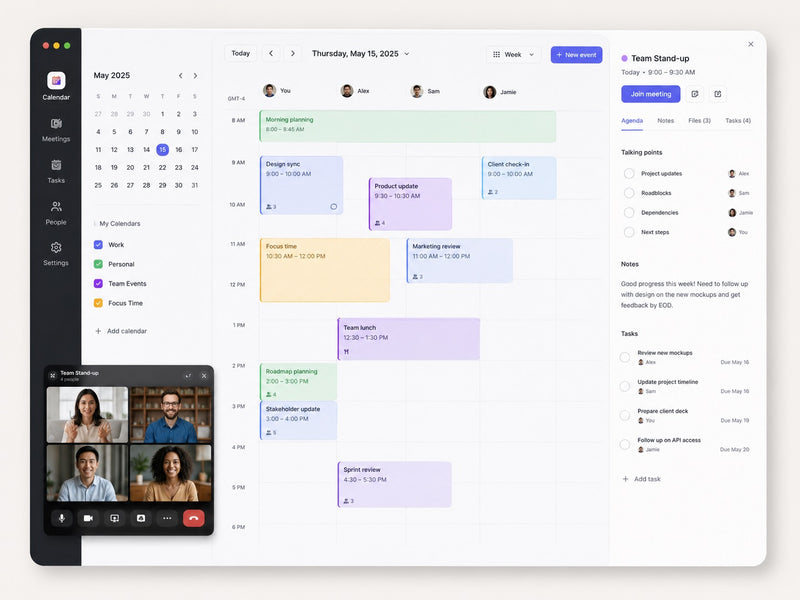Open the Client check-in event
Screen dimensions: 800x600
click(519, 178)
